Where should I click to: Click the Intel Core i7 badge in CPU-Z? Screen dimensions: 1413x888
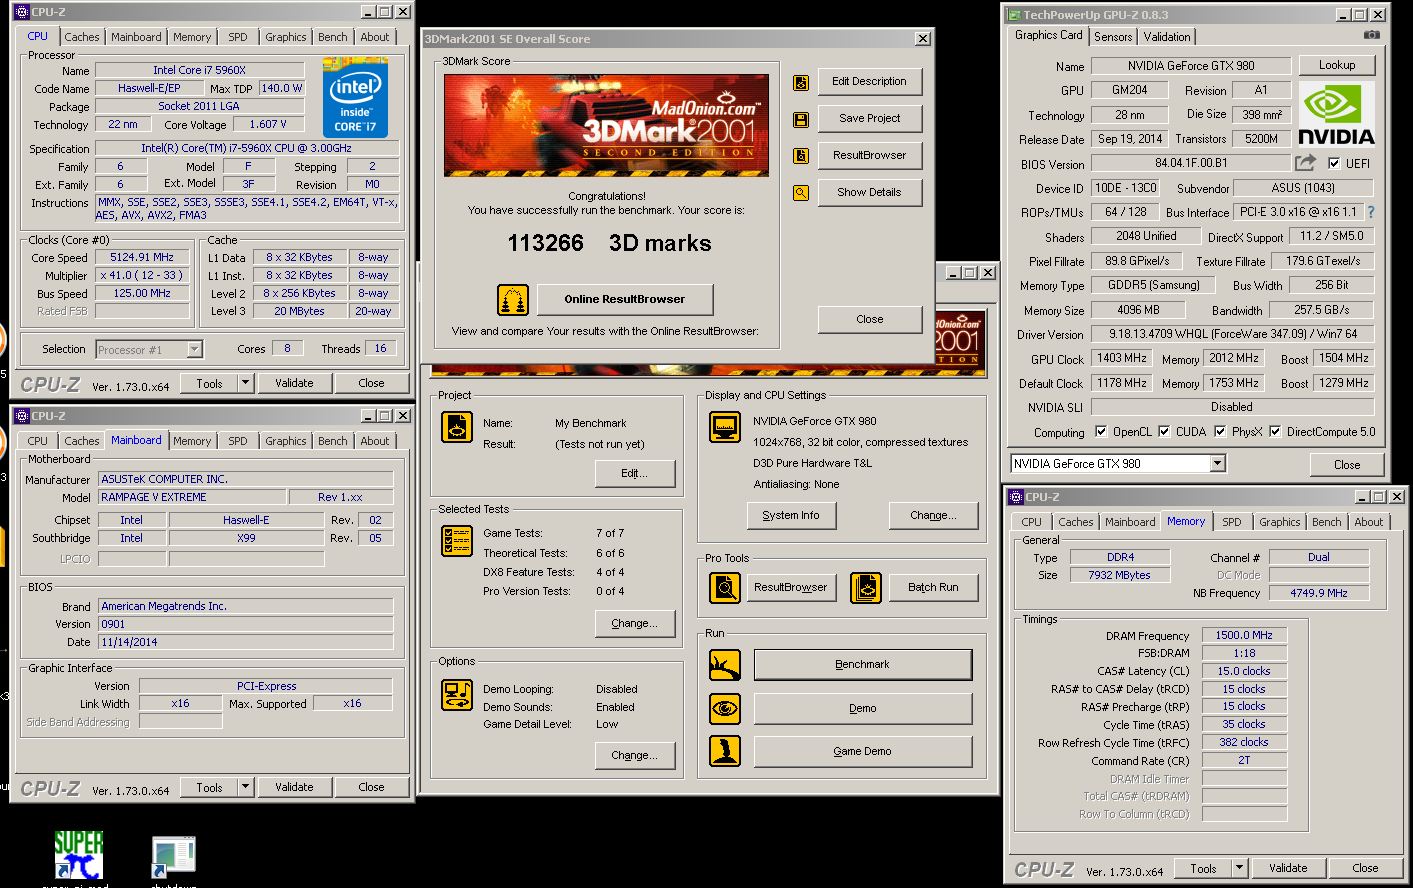pos(355,98)
